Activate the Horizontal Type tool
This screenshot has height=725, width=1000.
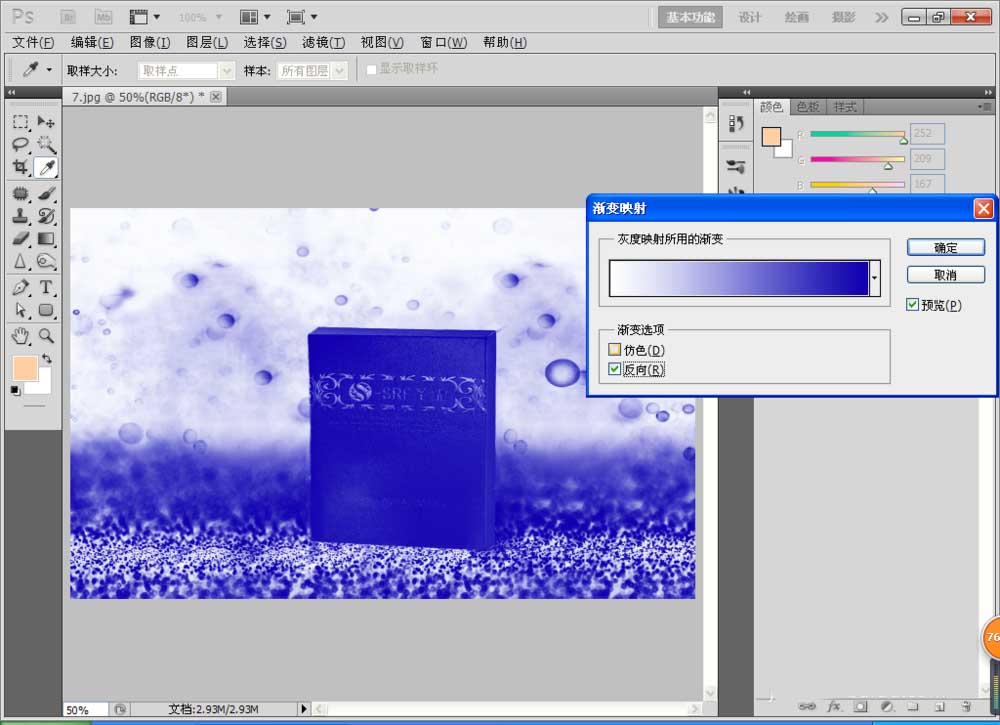46,288
